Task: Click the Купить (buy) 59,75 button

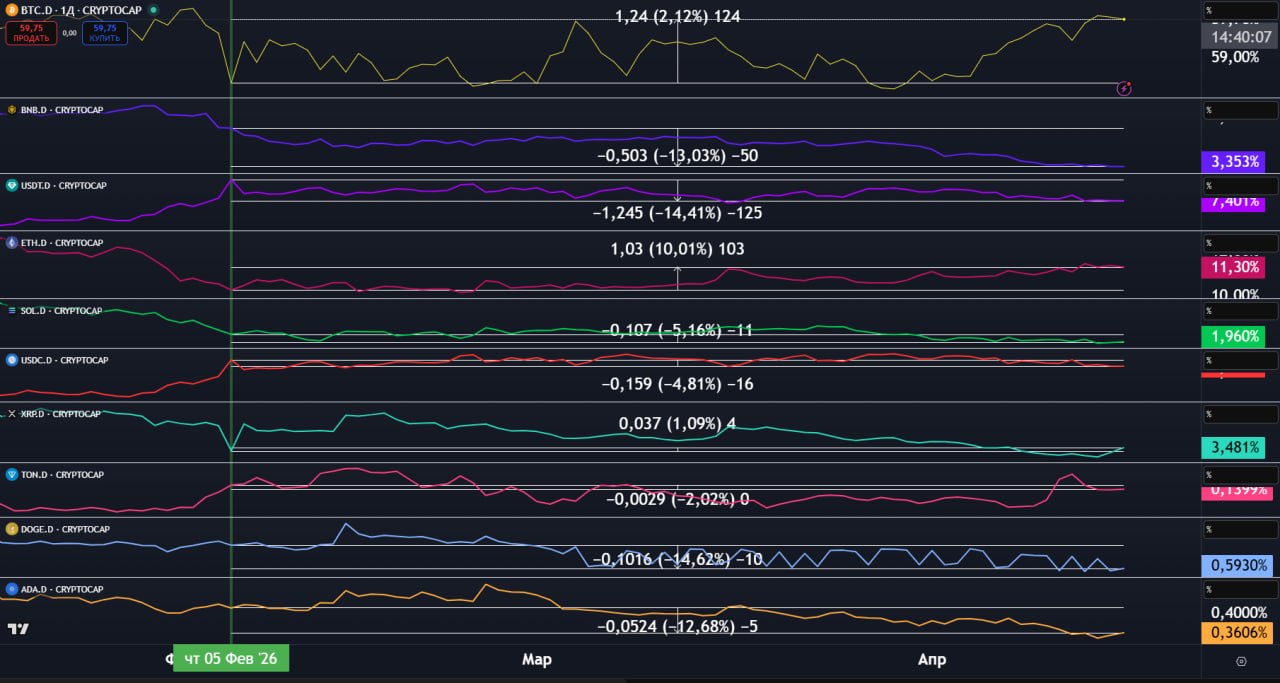Action: [x=104, y=33]
